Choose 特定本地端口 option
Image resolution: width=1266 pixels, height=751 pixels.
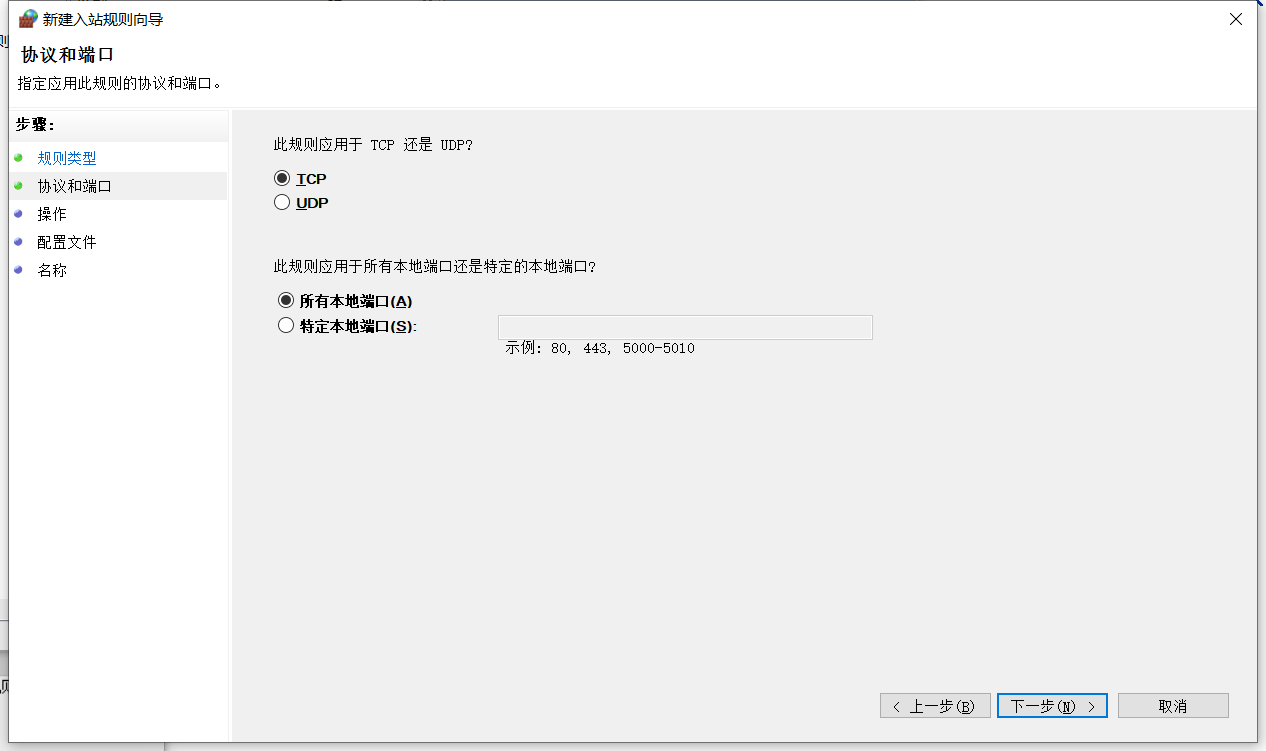click(x=286, y=325)
